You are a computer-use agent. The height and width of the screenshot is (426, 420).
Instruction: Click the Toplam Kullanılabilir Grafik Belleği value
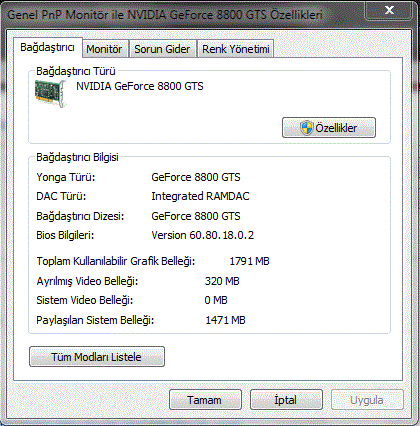point(249,261)
